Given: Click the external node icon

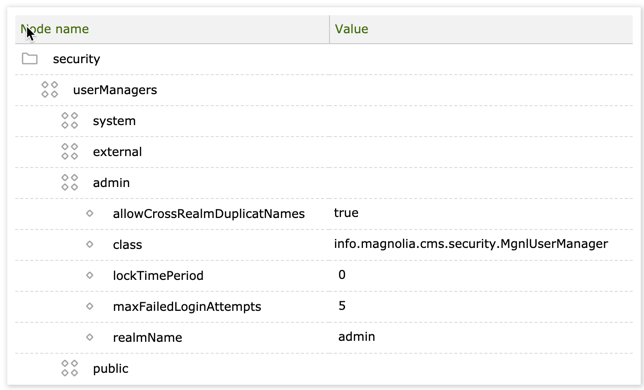Looking at the screenshot, I should 70,151.
